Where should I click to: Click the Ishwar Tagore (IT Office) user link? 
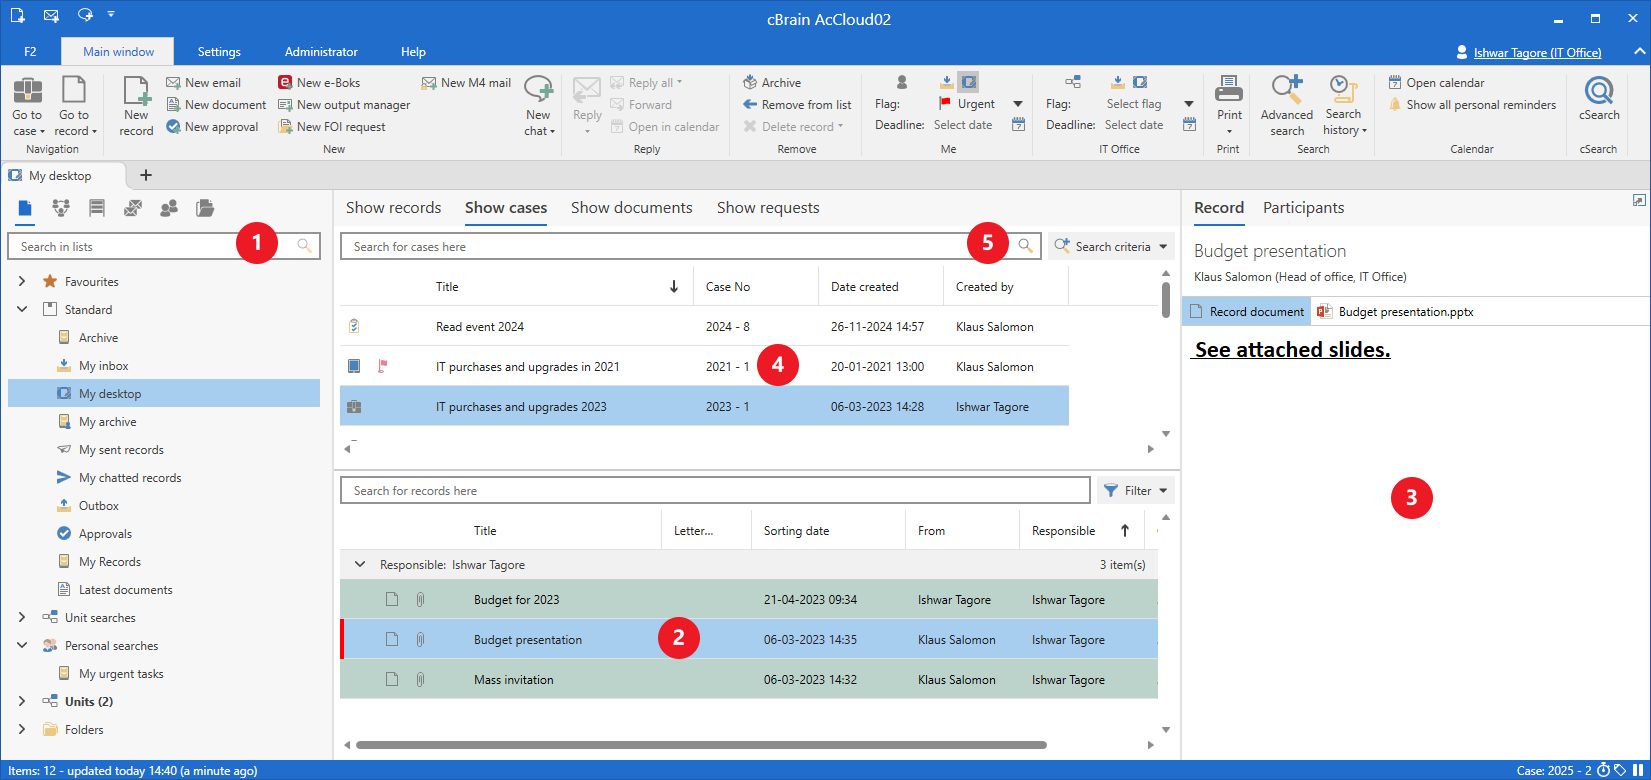point(1536,53)
